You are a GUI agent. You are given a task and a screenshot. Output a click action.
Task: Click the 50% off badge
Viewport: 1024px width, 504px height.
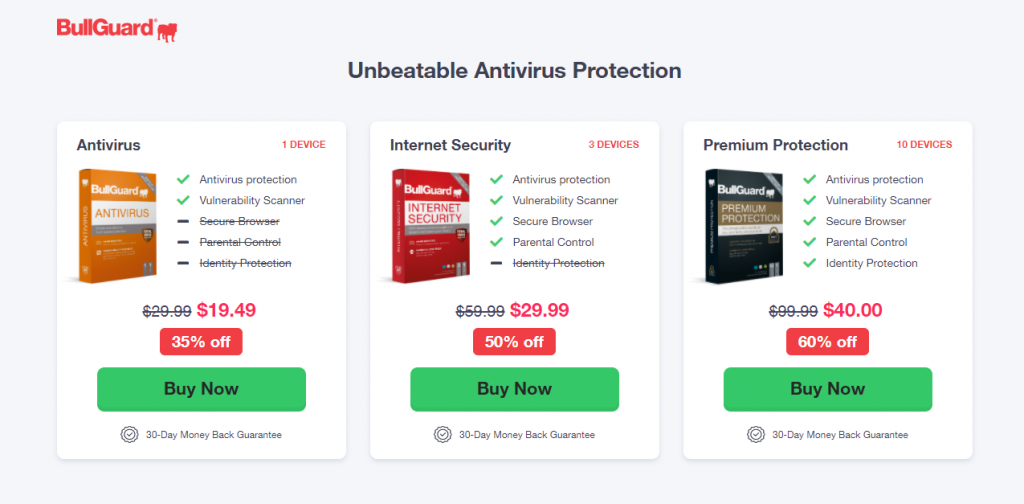(x=515, y=341)
